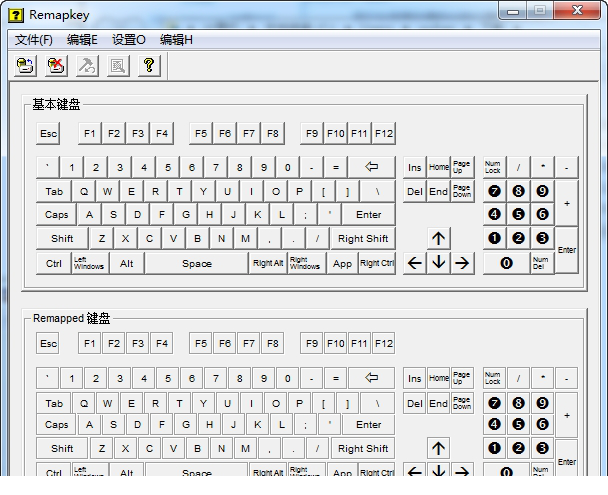The width and height of the screenshot is (608, 495).
Task: Click the Remapkey title bar app icon
Action: 16,15
